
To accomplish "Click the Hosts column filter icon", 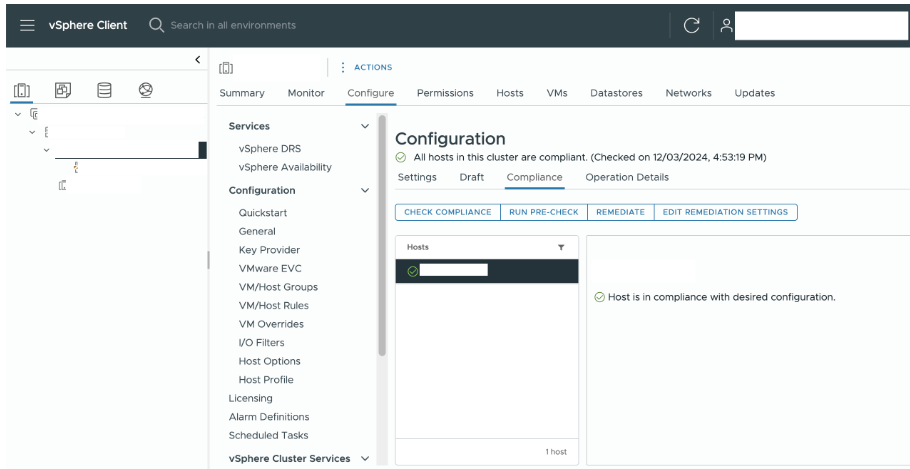I will (x=561, y=246).
